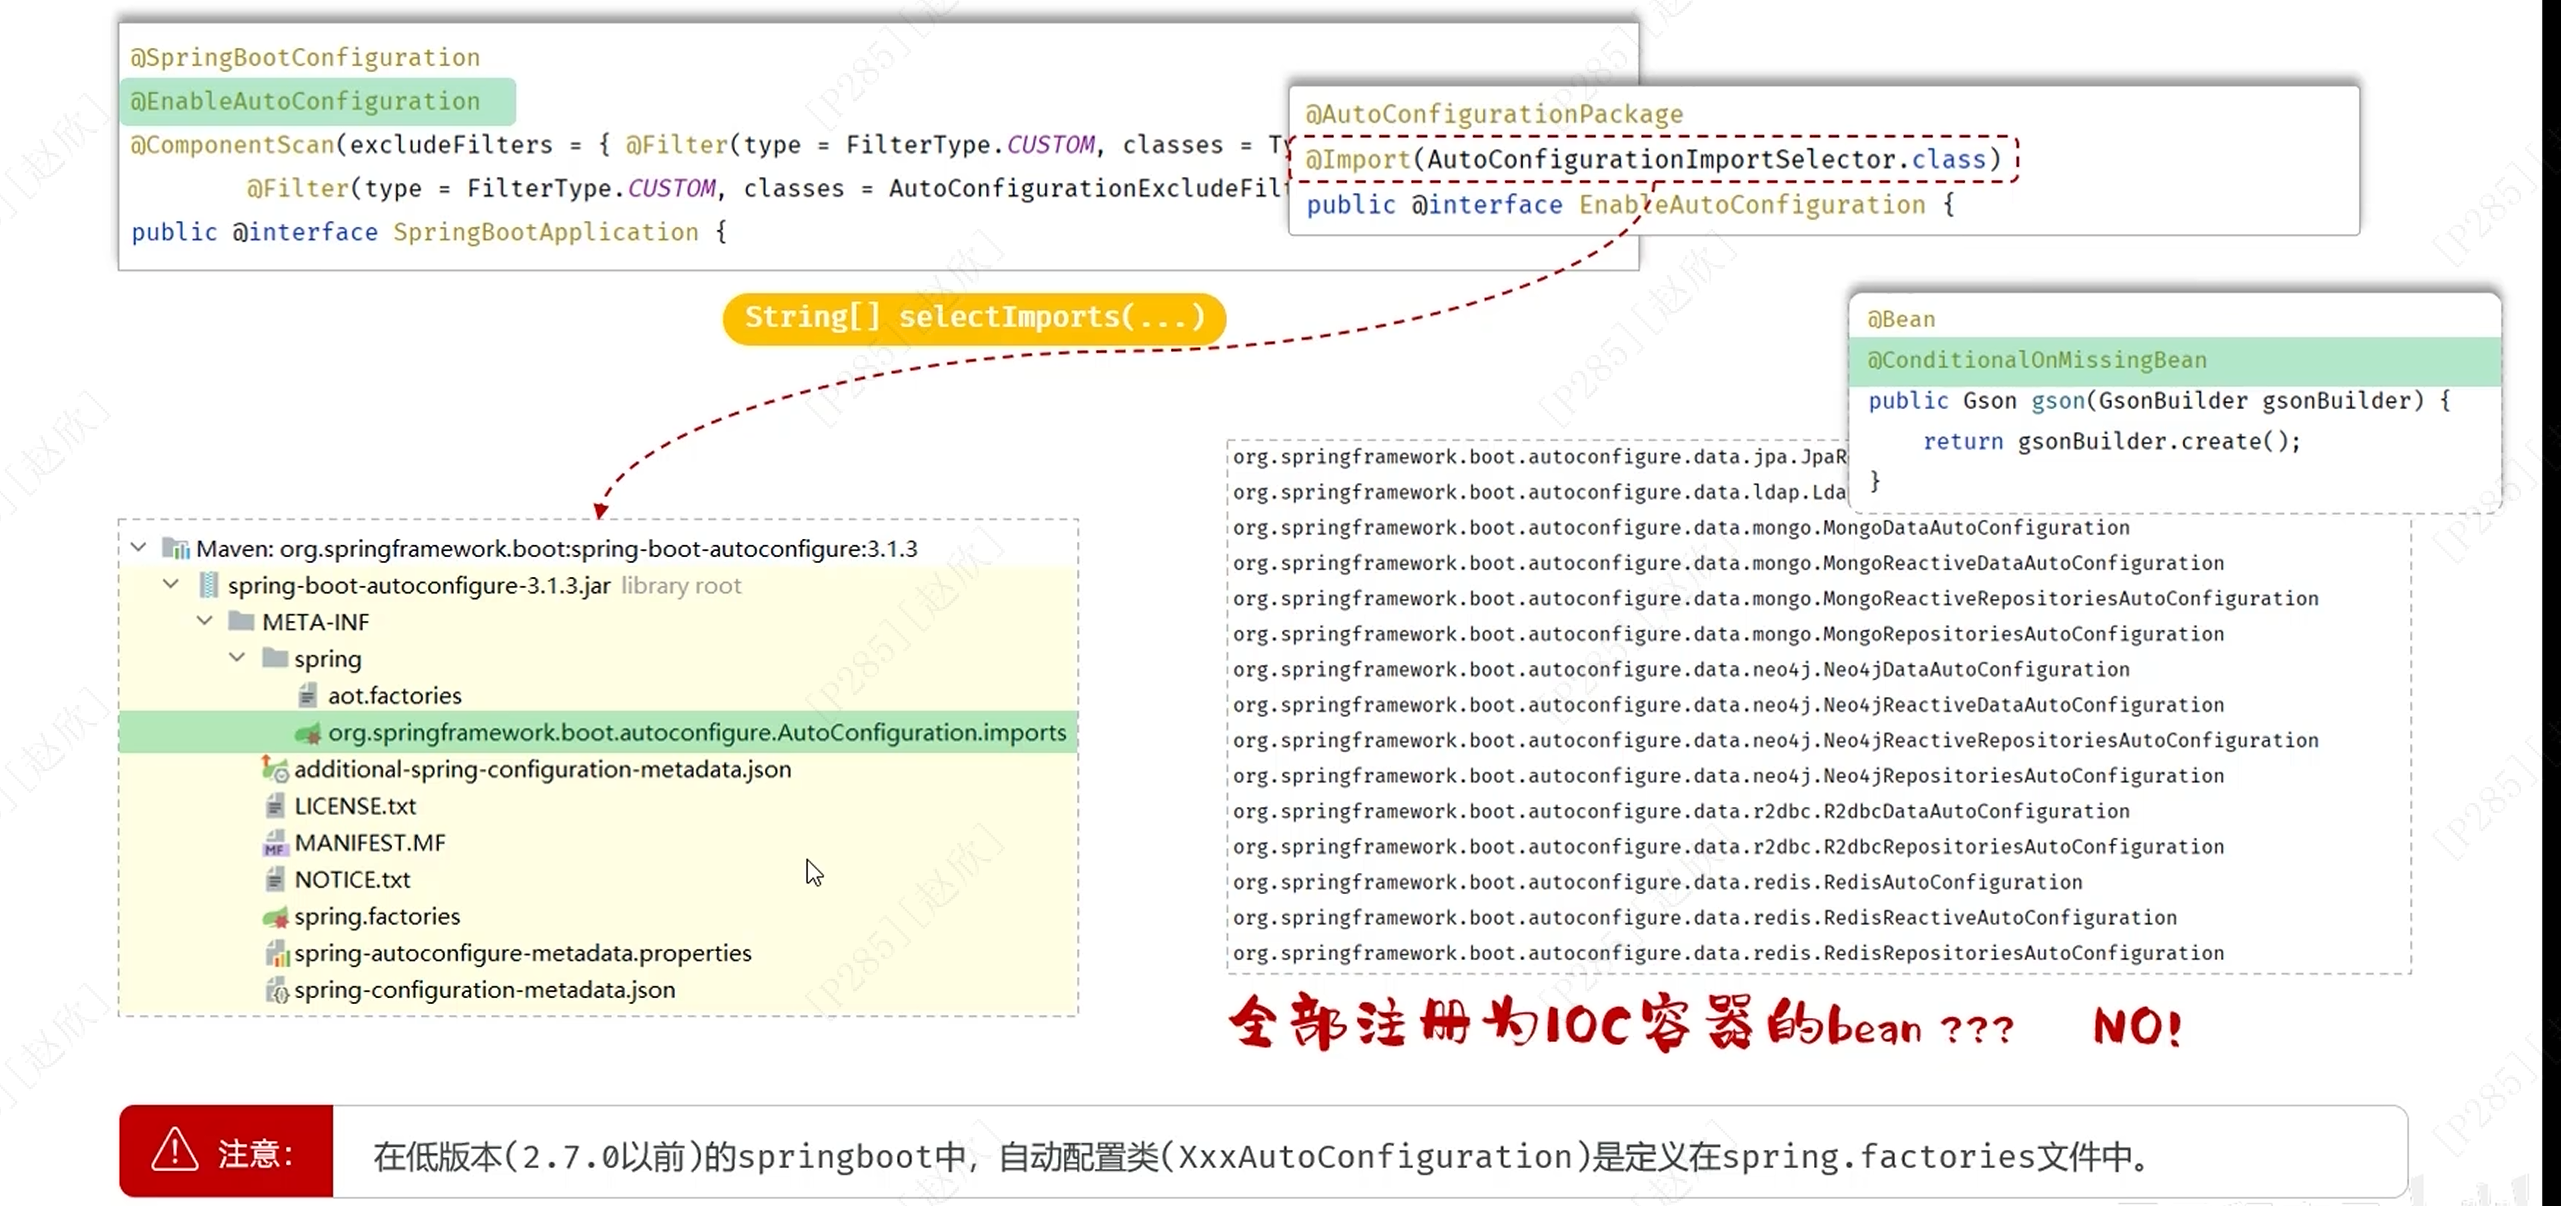Click the spring leaf icon of AutoConfiguration.imports
Viewport: 2561px width, 1206px height.
click(x=308, y=733)
